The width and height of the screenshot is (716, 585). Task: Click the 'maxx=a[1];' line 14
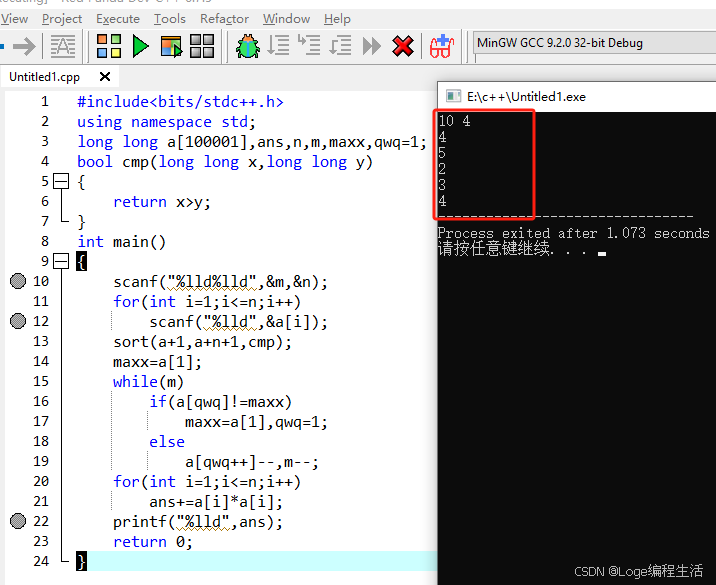point(158,362)
